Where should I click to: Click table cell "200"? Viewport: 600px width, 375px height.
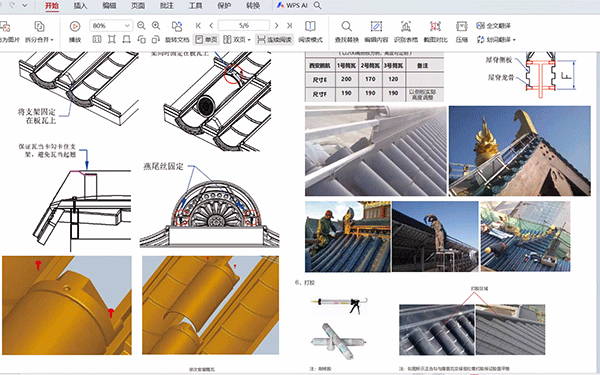(346, 79)
